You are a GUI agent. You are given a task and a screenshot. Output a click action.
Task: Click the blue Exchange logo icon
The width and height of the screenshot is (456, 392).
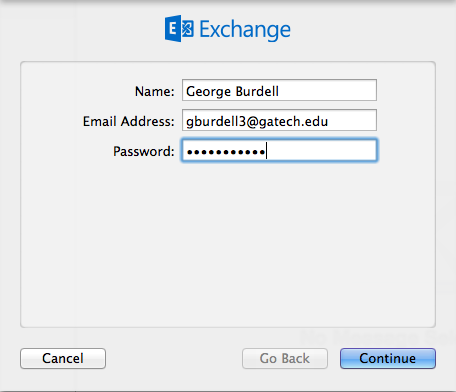[179, 28]
